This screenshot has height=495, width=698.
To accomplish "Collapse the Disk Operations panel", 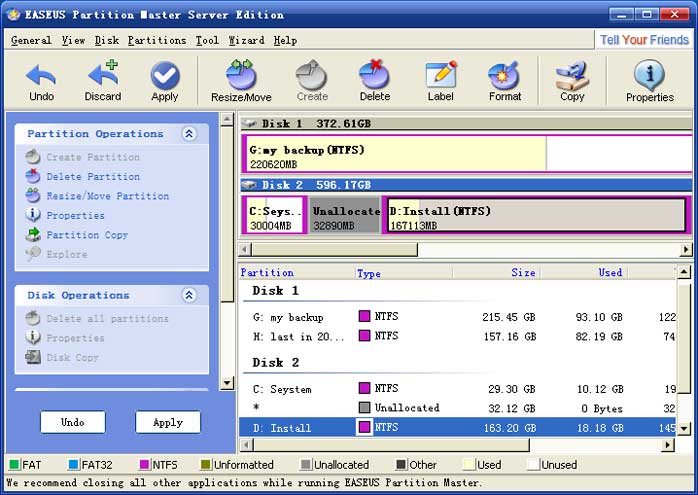I will point(189,295).
